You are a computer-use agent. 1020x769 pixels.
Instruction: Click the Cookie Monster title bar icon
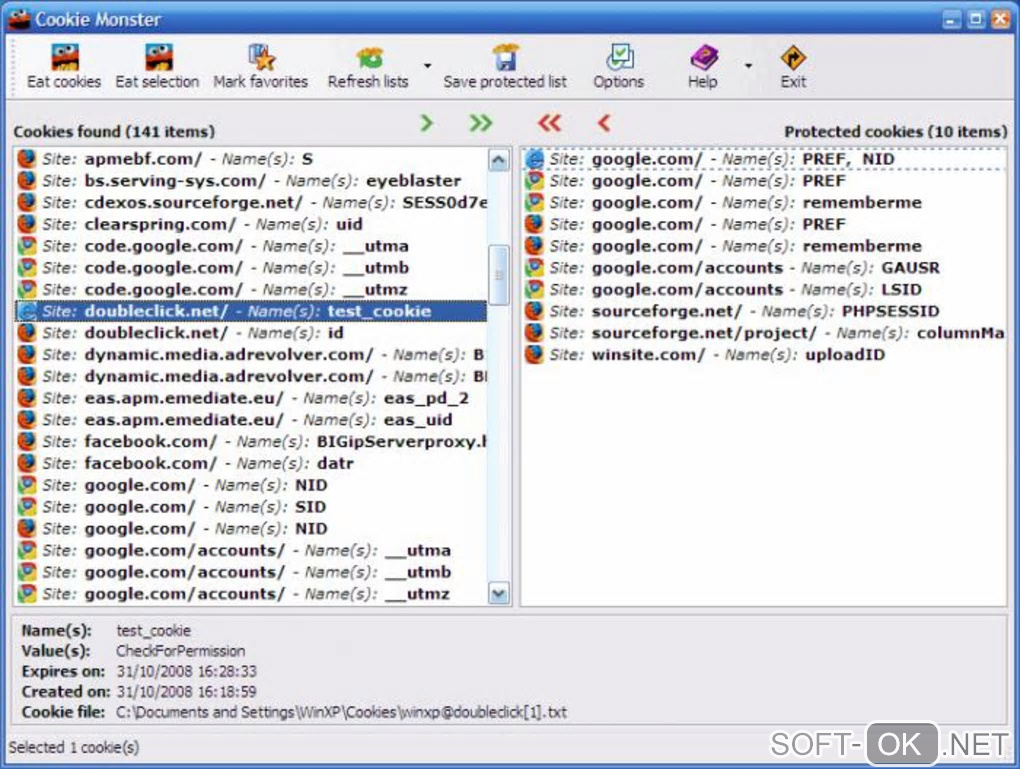click(x=18, y=19)
